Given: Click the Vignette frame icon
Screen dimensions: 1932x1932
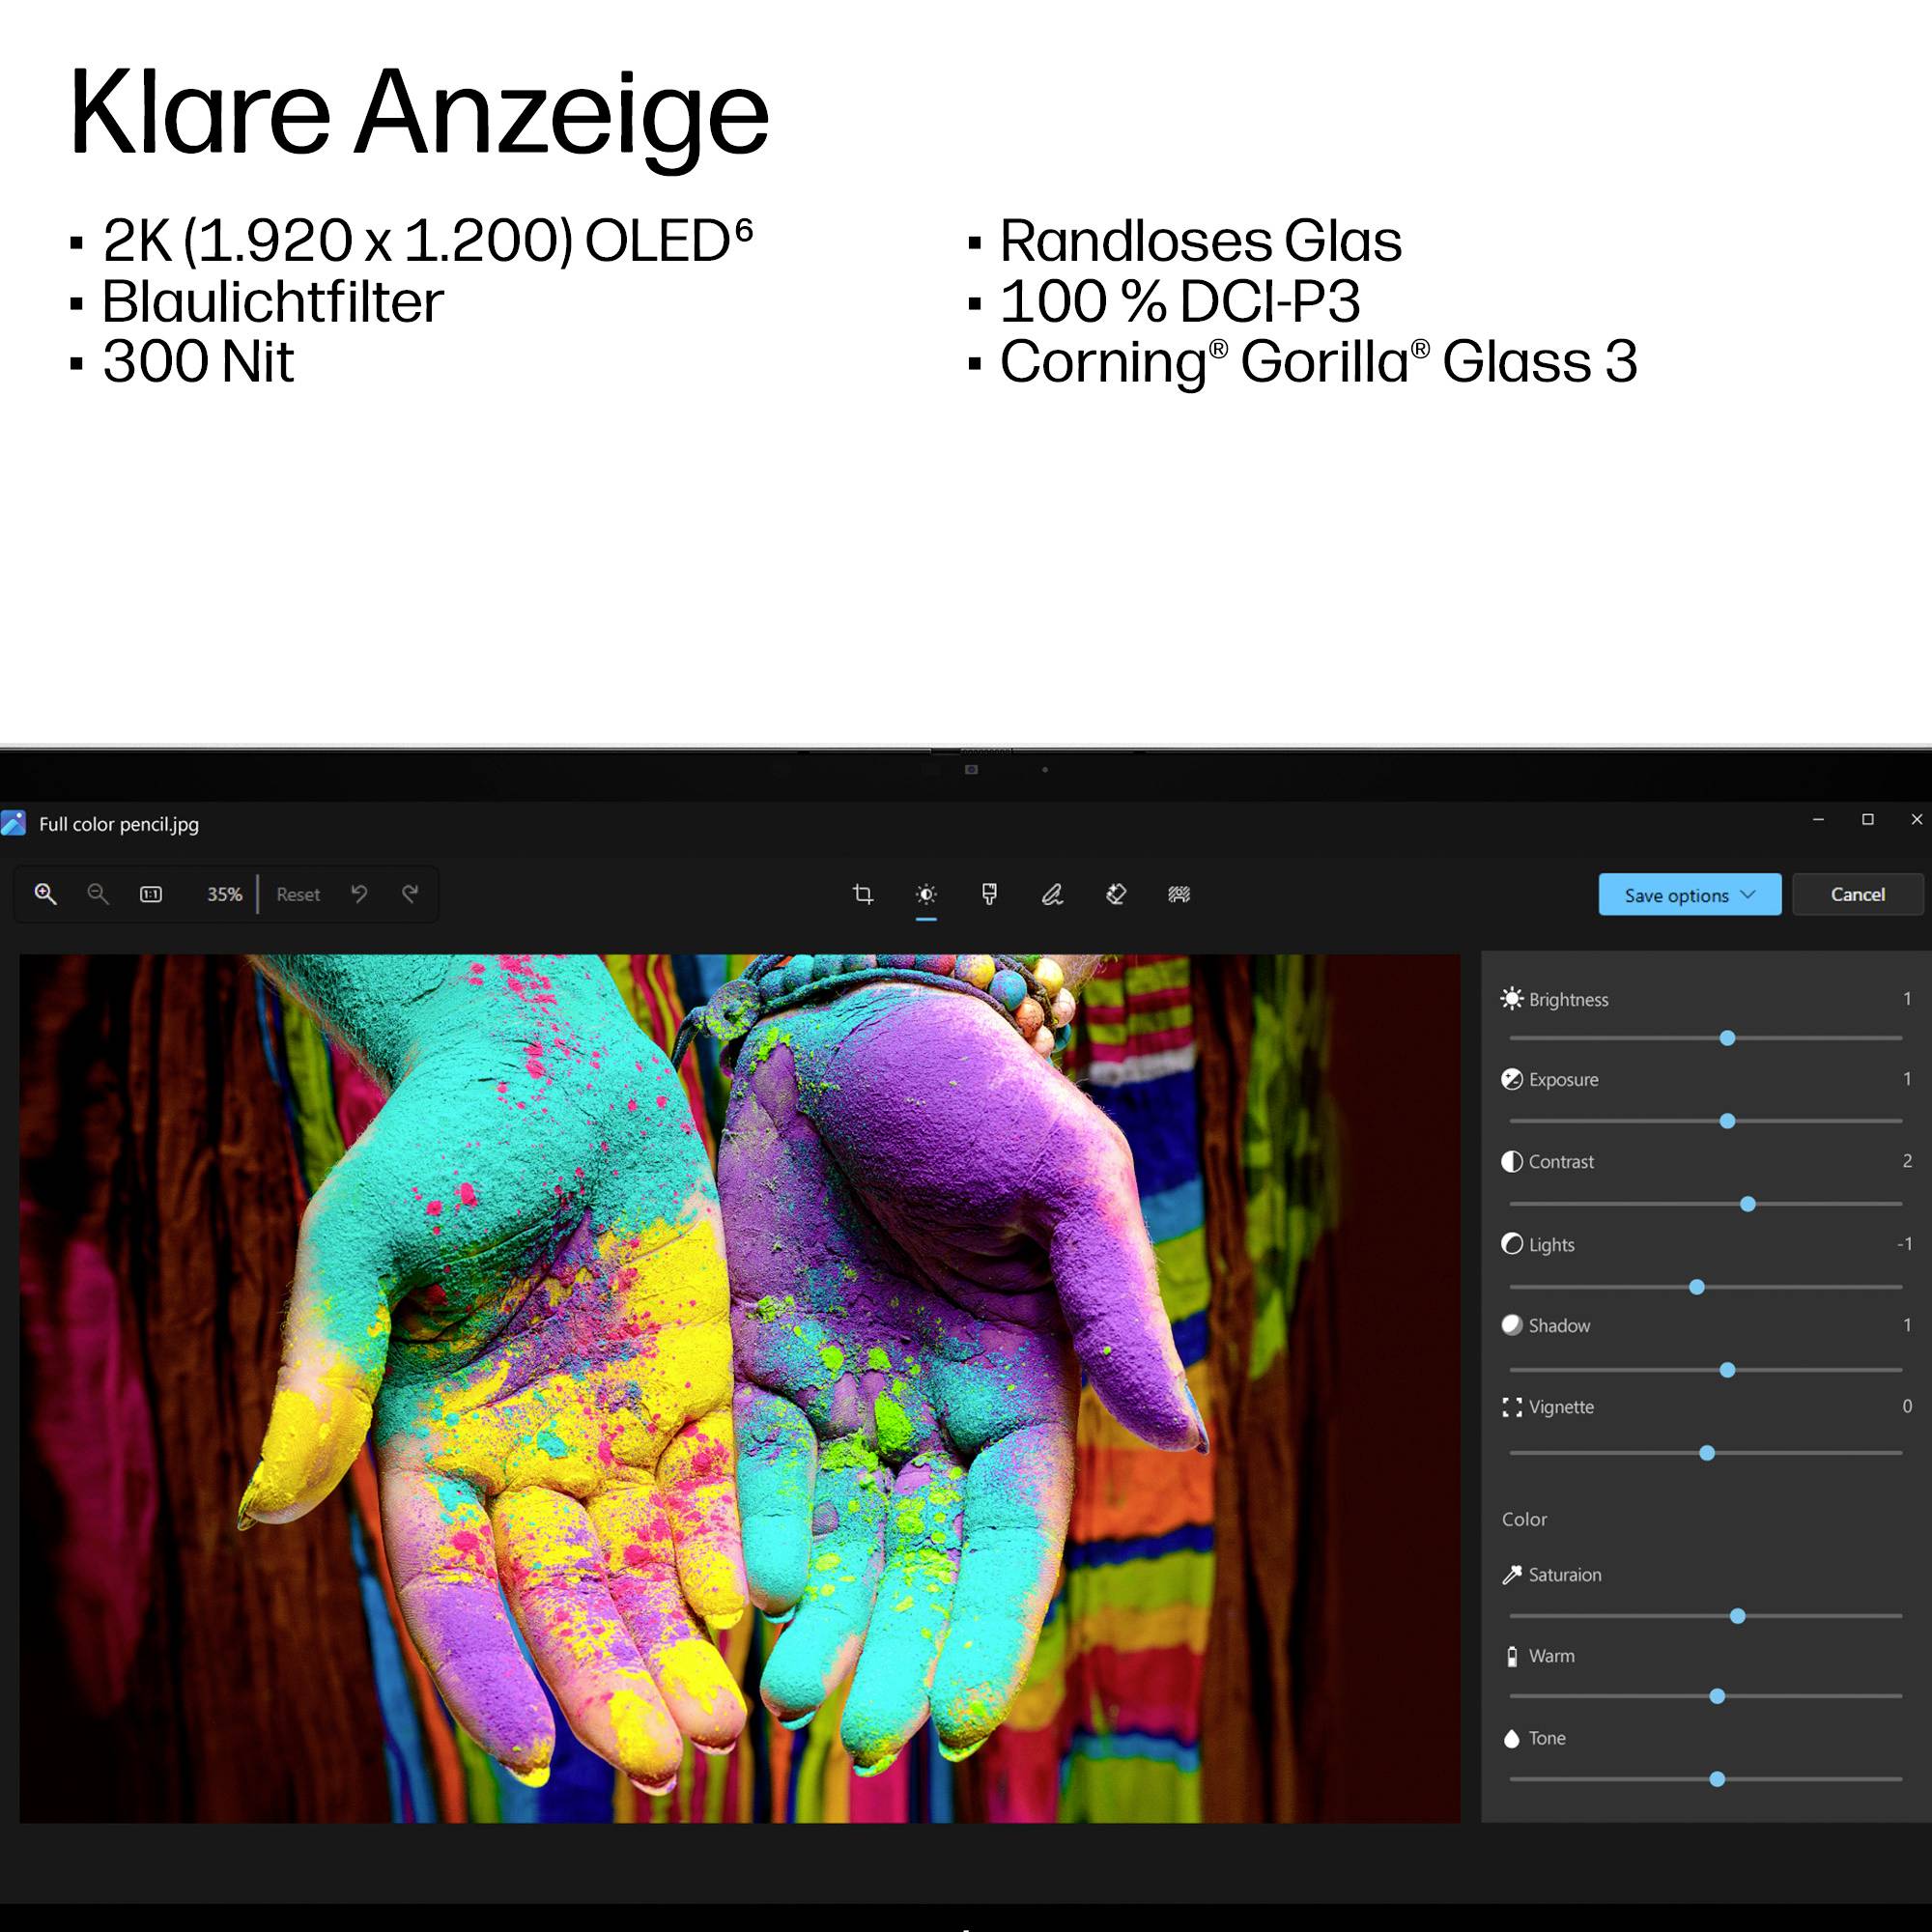Looking at the screenshot, I should click(1512, 1408).
